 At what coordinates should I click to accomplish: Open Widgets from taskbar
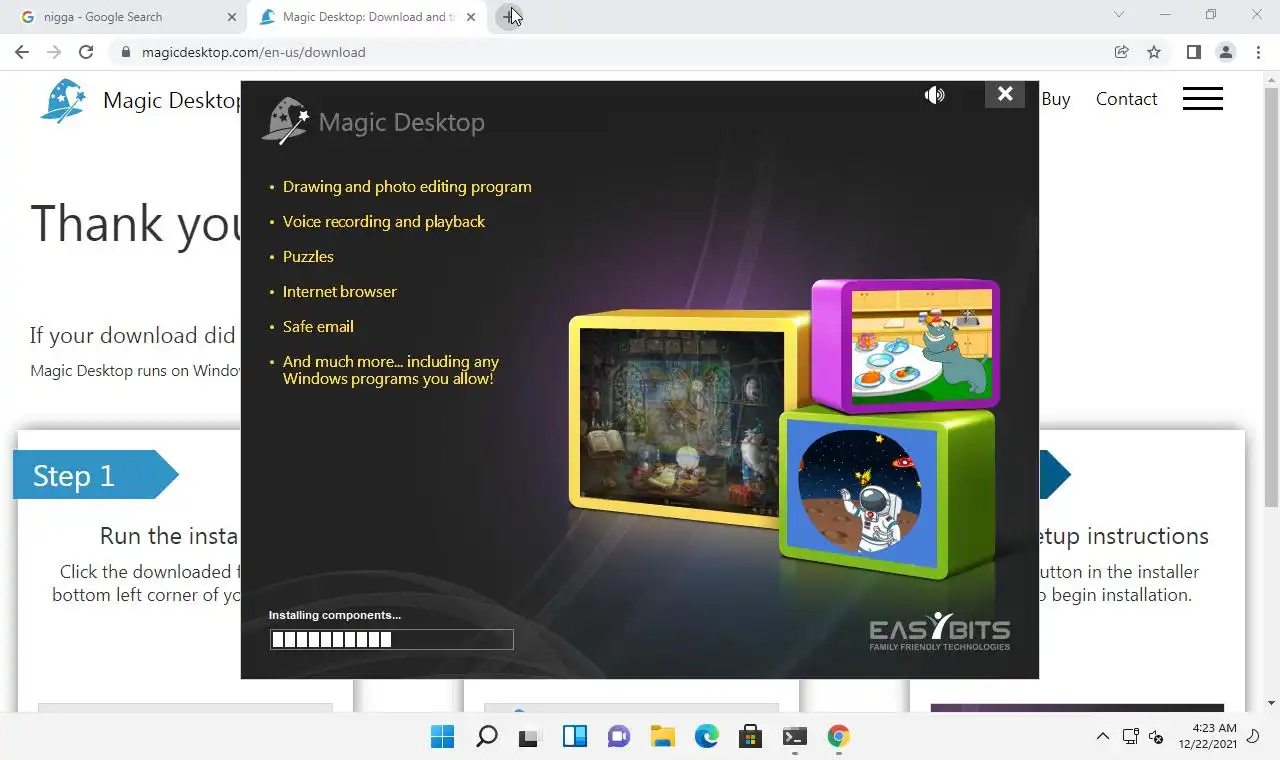[x=574, y=737]
